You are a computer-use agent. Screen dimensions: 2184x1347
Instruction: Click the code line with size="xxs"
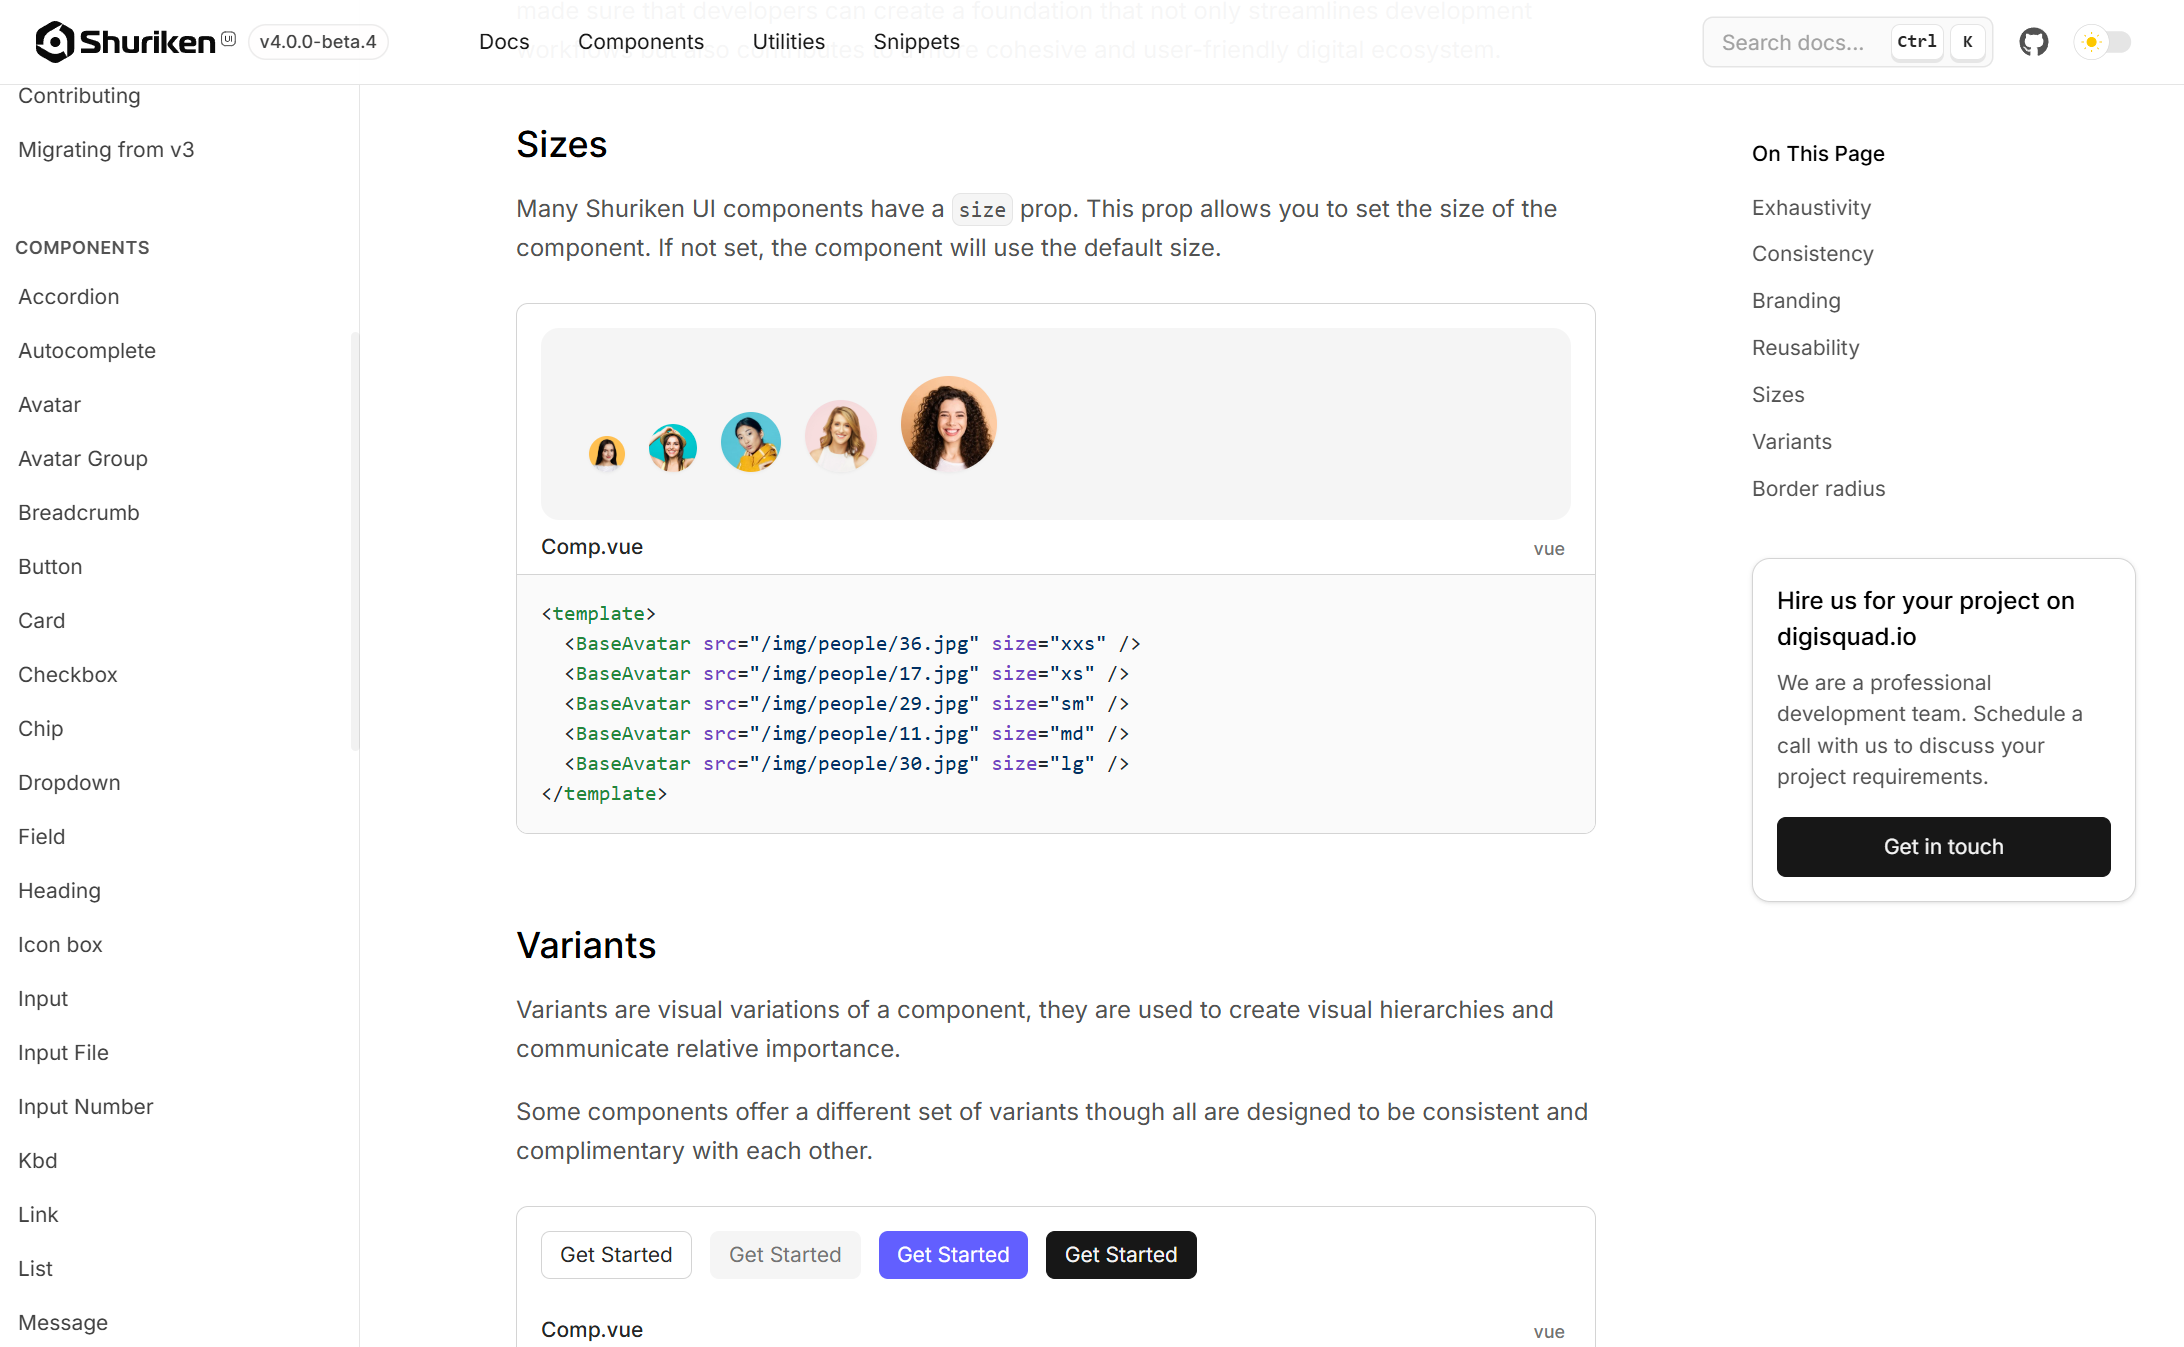pyautogui.click(x=852, y=644)
